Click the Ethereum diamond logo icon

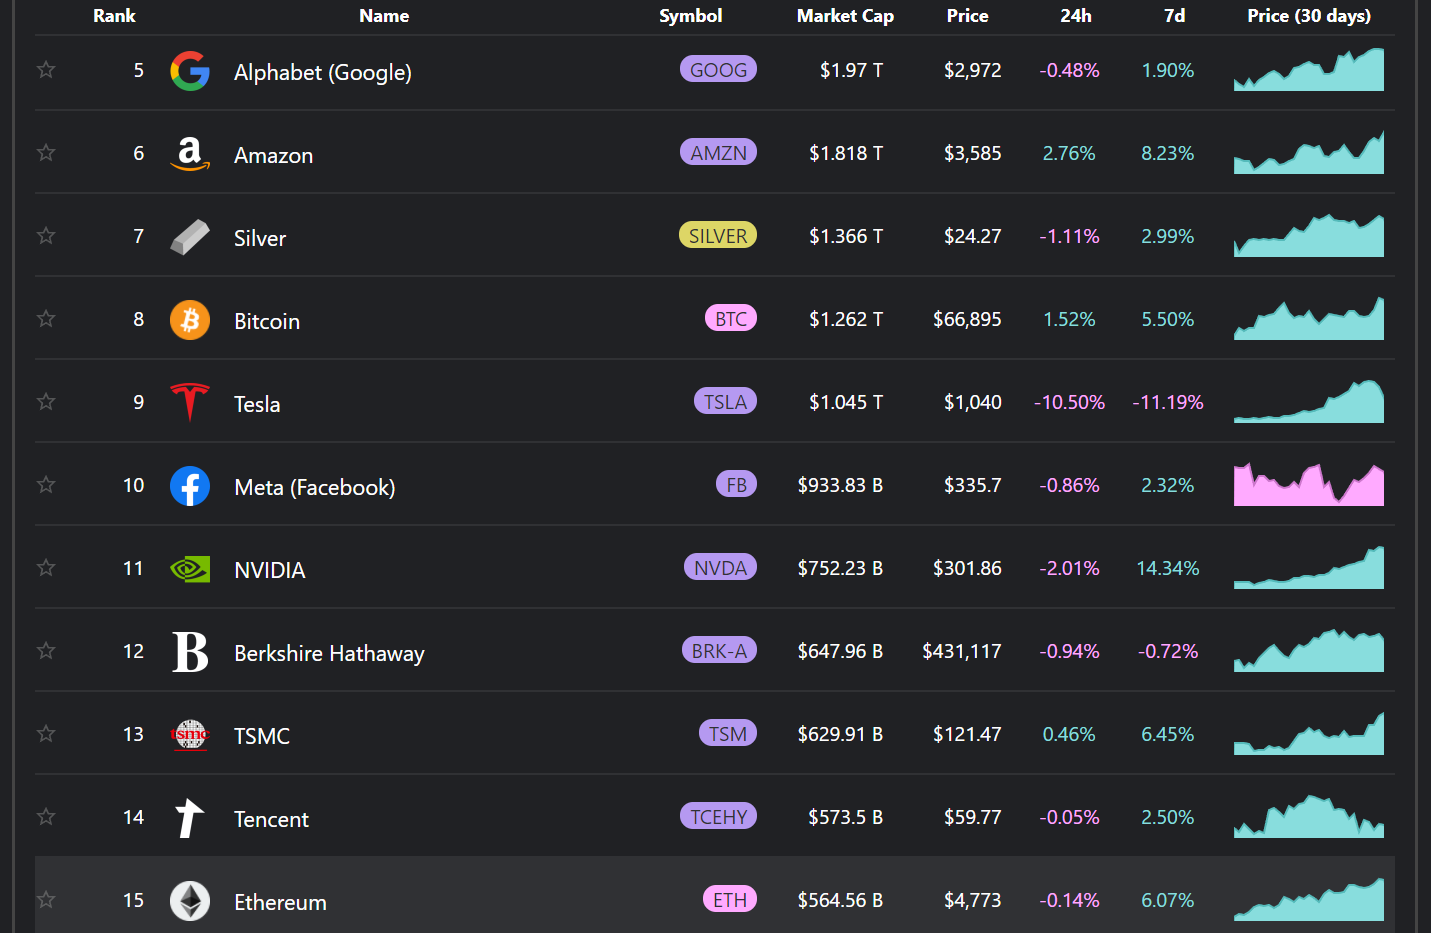click(x=189, y=901)
